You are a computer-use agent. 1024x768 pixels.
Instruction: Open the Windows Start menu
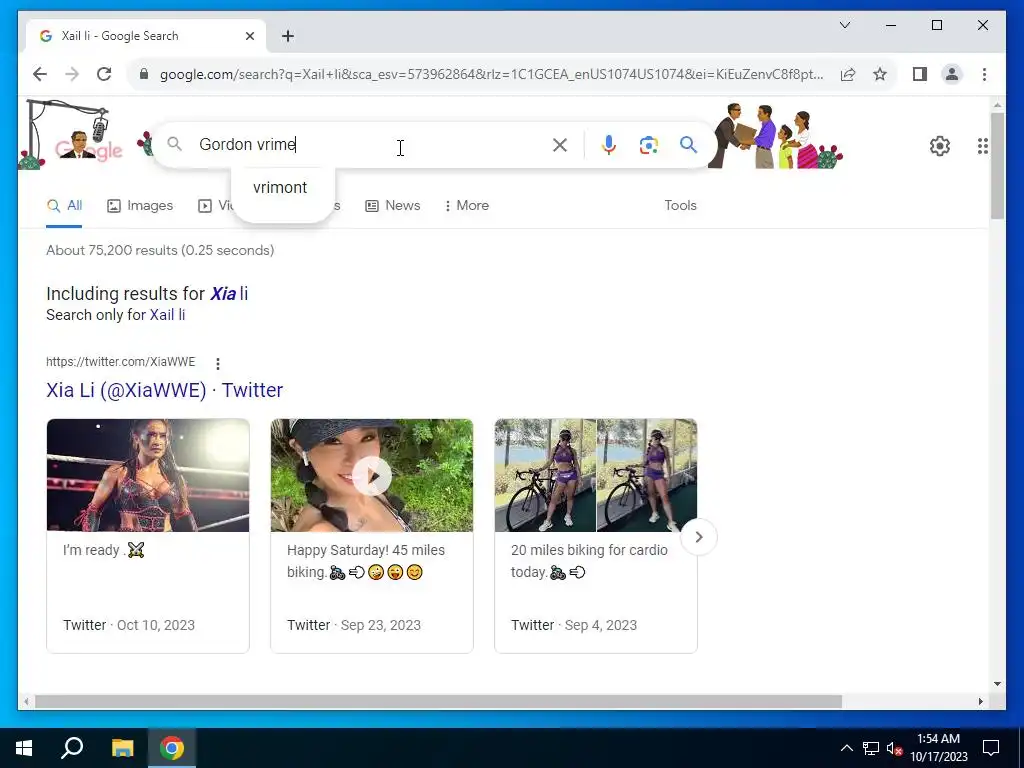point(24,748)
